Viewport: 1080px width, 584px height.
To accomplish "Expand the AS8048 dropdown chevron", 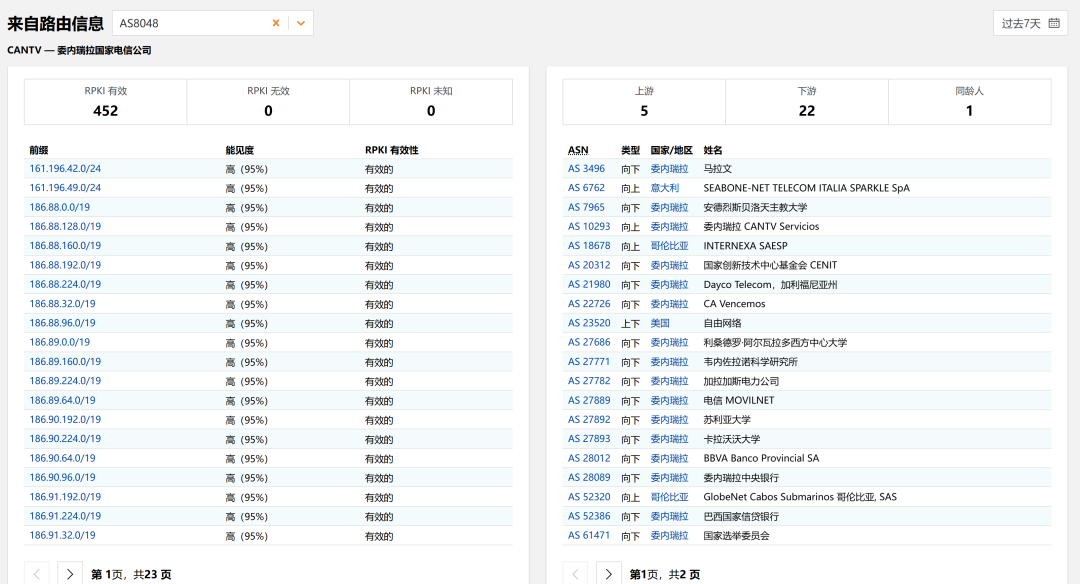I will [300, 23].
